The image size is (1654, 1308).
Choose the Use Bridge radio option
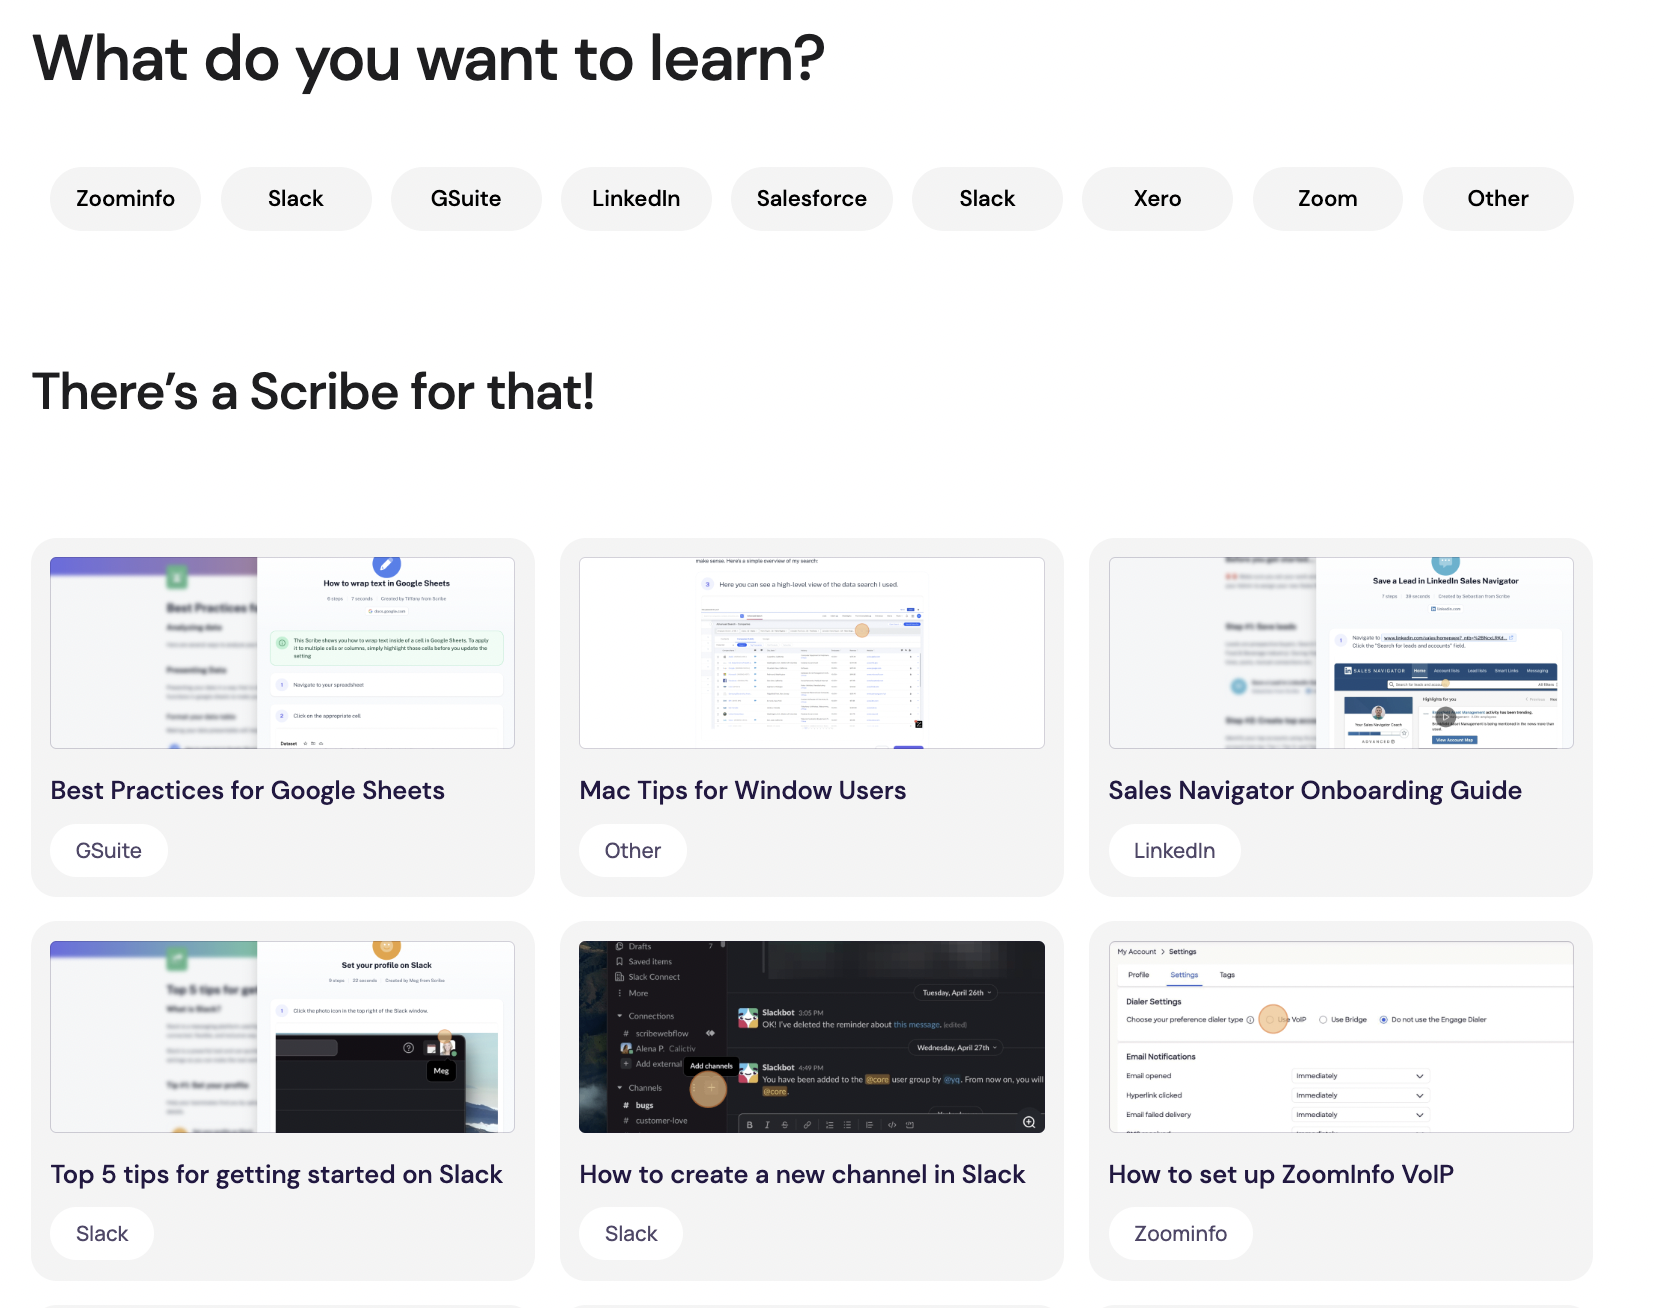click(x=1324, y=1019)
